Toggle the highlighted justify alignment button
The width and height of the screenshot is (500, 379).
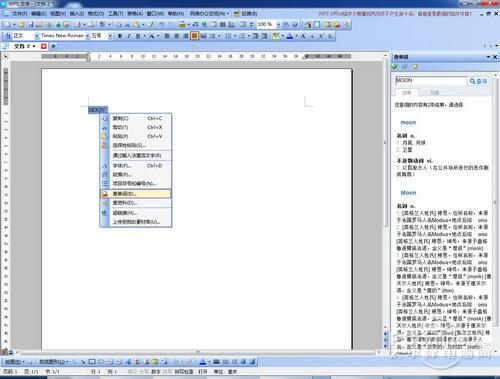195,36
